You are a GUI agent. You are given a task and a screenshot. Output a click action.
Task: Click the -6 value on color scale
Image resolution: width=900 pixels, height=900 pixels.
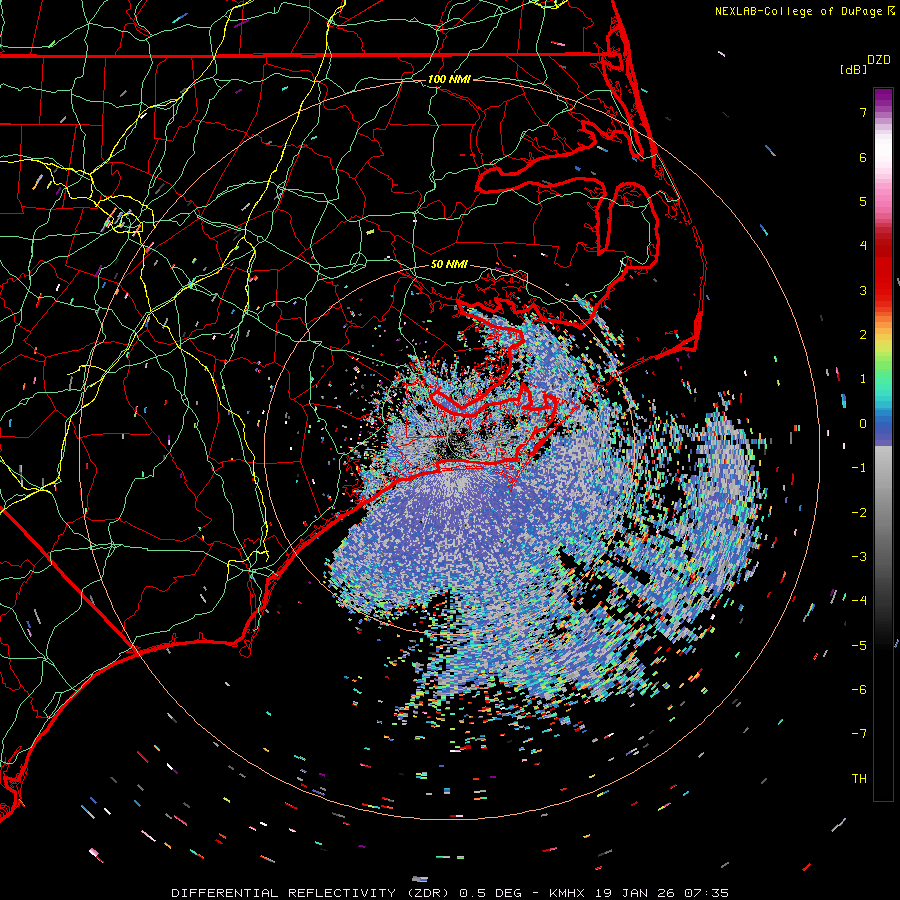(859, 690)
